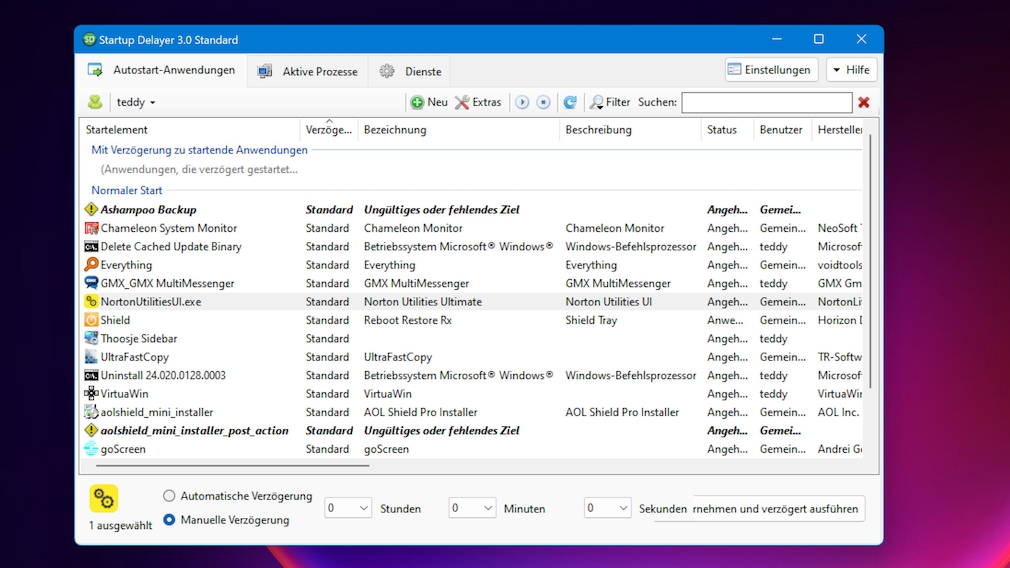
Task: Switch to the Autostart-Anwendungen tab
Action: pyautogui.click(x=162, y=70)
